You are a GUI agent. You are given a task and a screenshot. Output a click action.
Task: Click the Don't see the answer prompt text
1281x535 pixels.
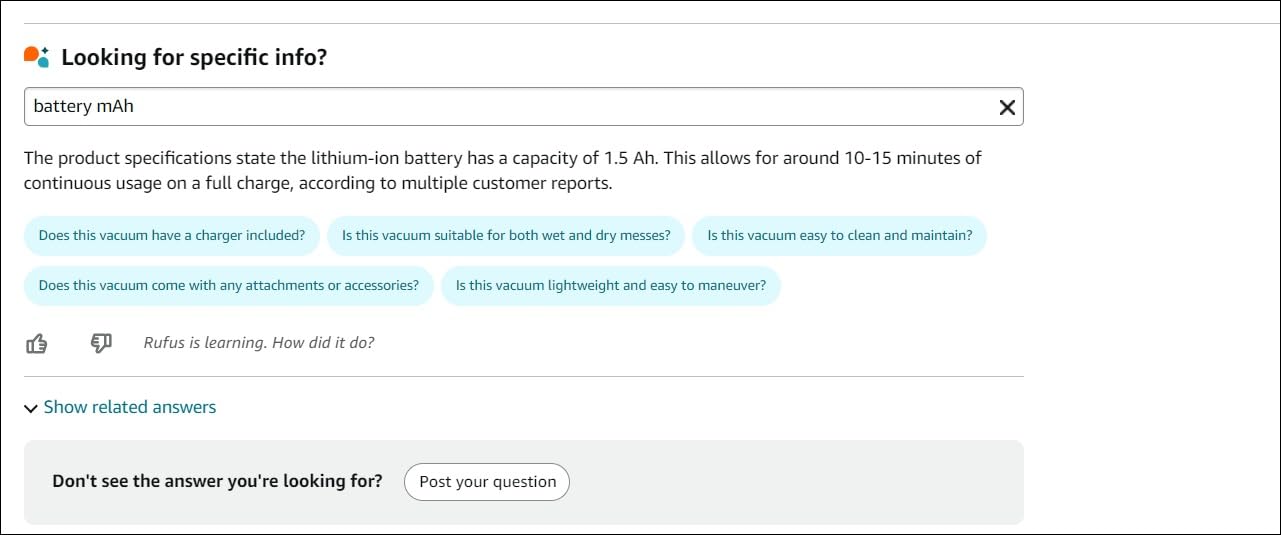pyautogui.click(x=217, y=481)
